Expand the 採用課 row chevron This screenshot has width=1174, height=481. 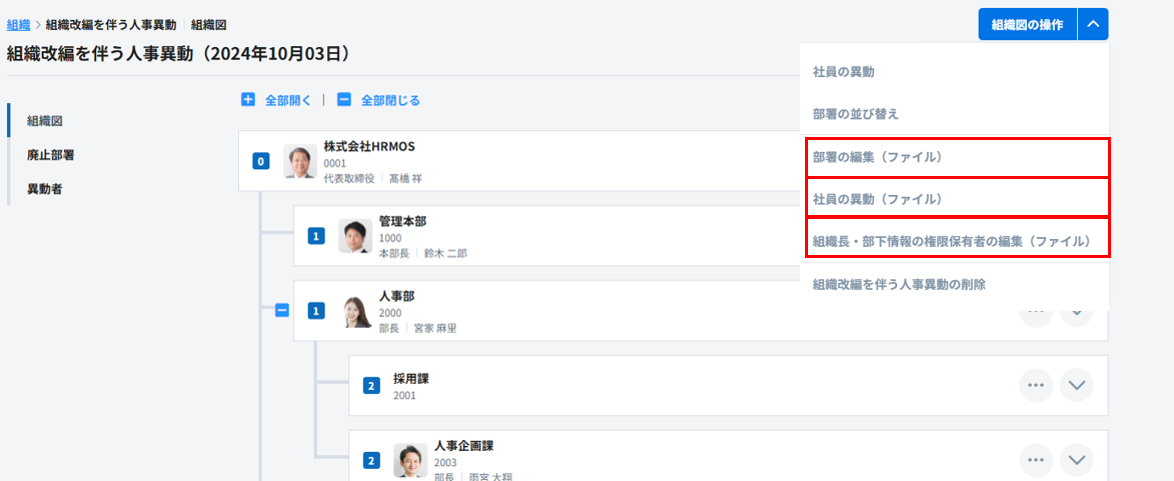1076,385
